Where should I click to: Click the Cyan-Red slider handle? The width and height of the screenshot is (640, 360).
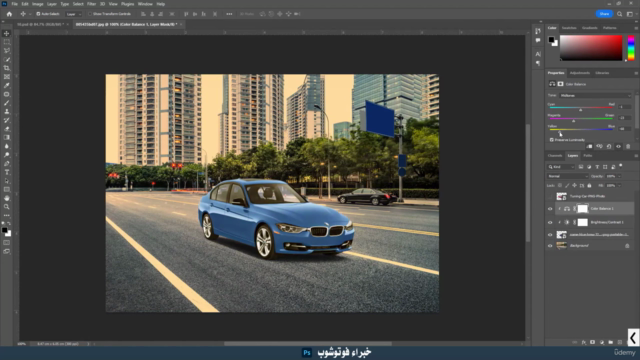[x=580, y=110]
